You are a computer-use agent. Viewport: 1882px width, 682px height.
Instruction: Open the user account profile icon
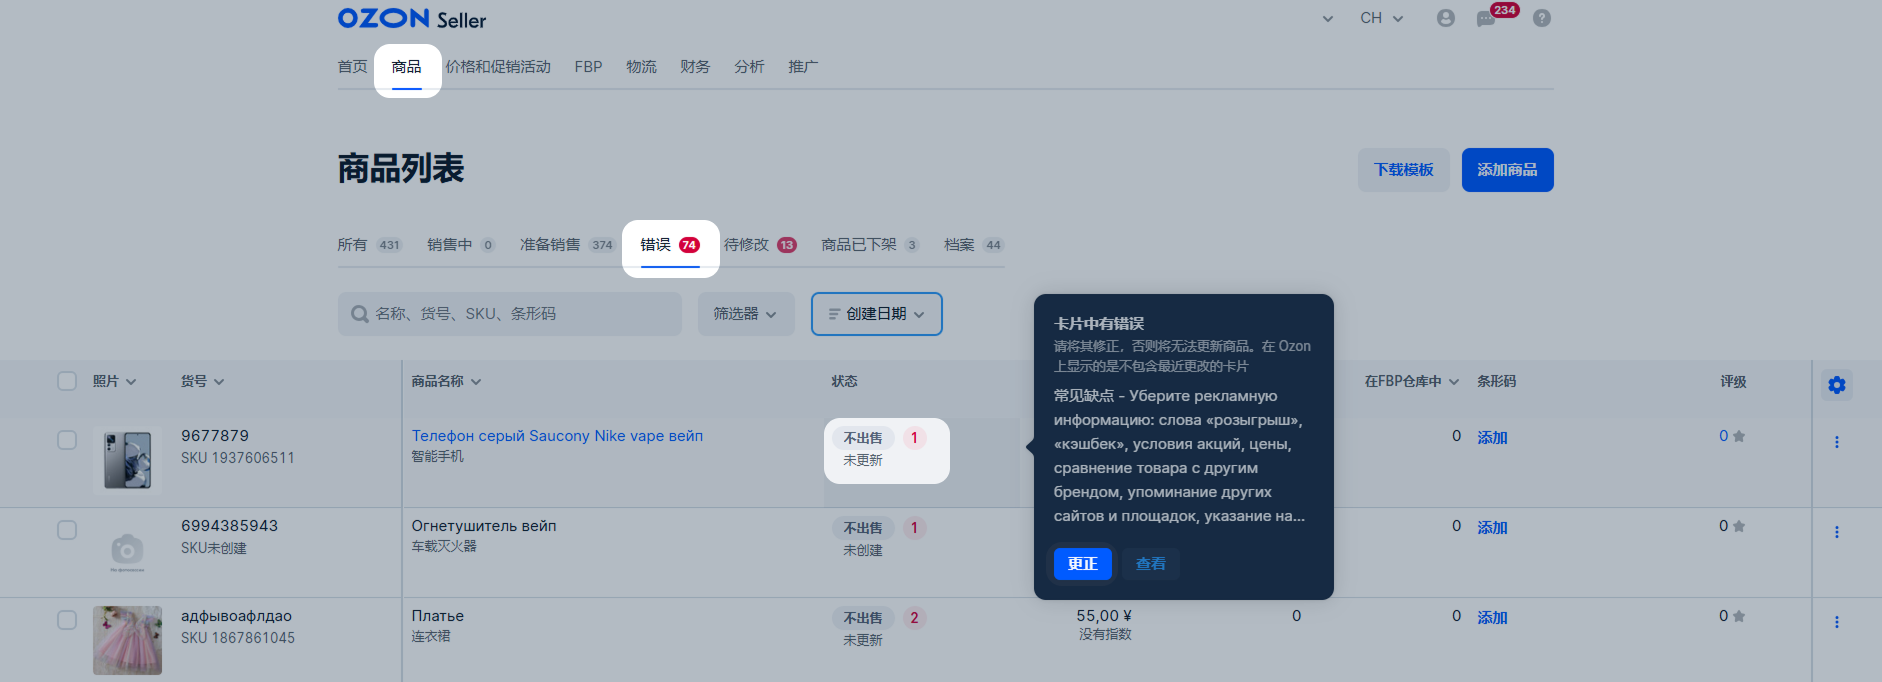[1445, 18]
